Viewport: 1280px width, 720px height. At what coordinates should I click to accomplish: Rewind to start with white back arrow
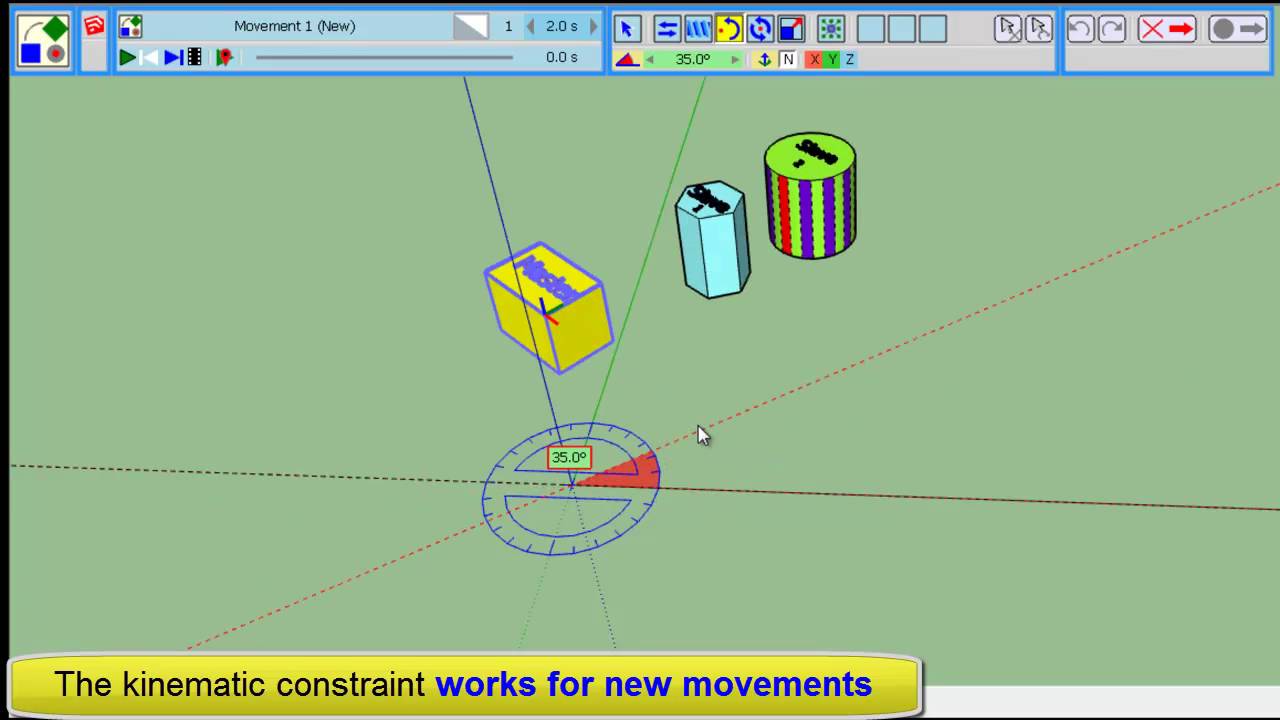click(x=149, y=58)
